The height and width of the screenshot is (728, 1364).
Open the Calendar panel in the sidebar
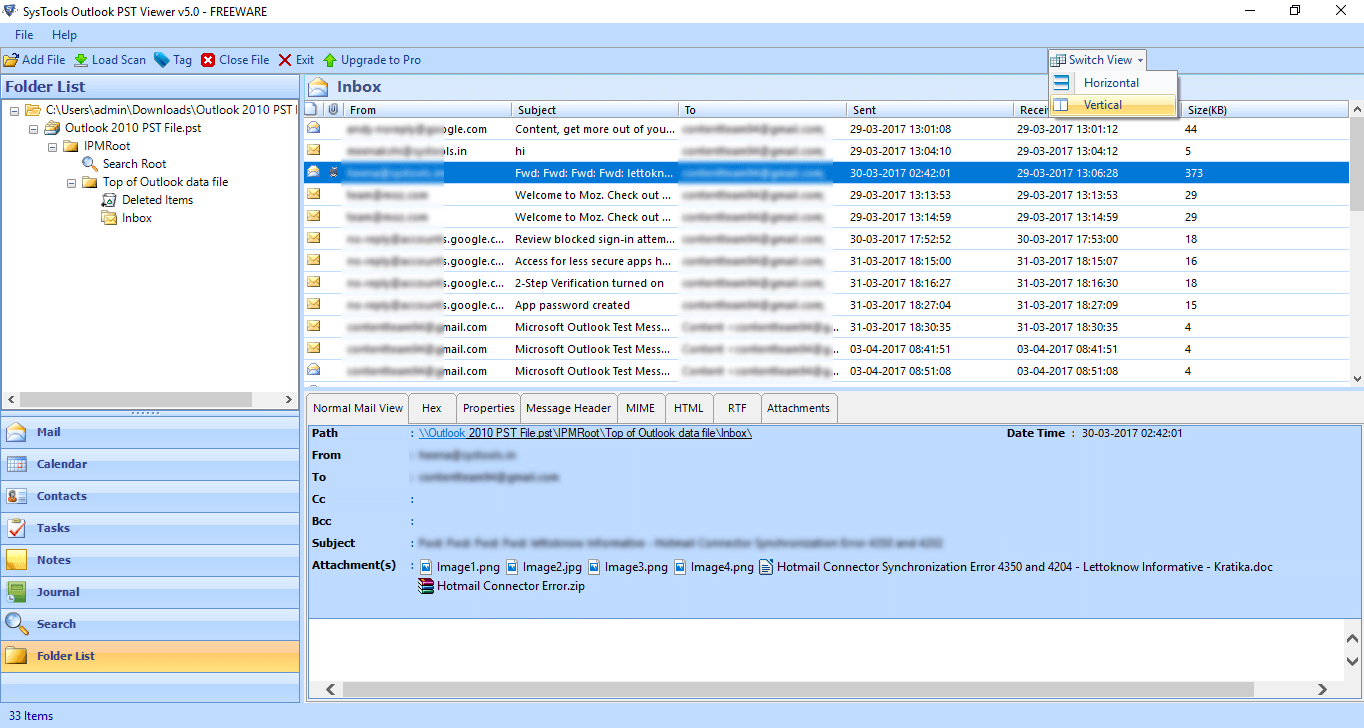[x=25, y=463]
